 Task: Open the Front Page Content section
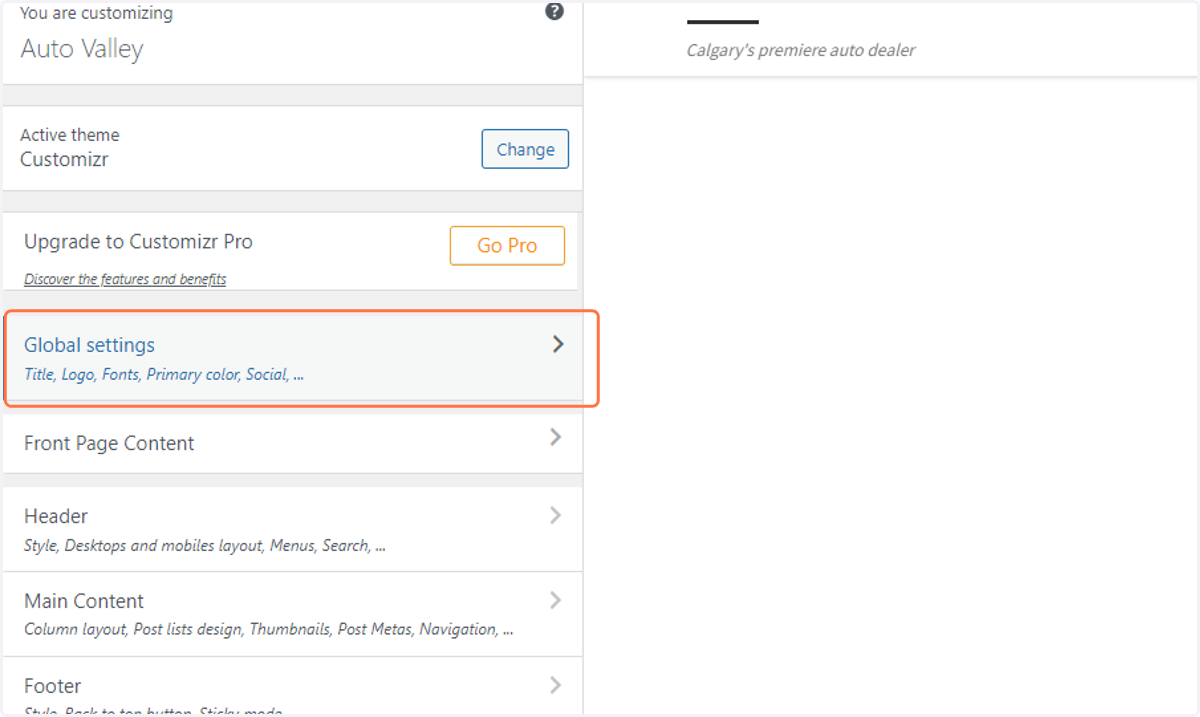(292, 443)
